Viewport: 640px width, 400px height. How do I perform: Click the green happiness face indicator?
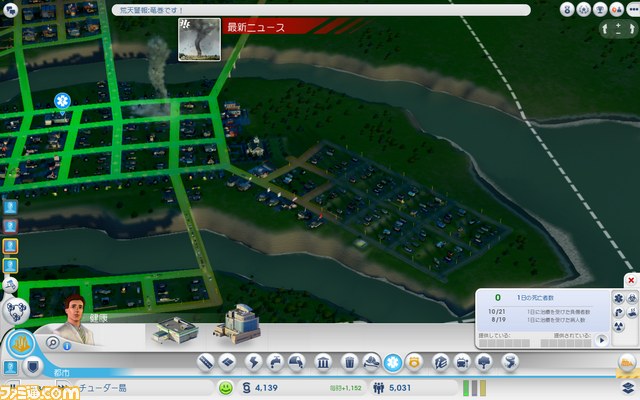(226, 387)
